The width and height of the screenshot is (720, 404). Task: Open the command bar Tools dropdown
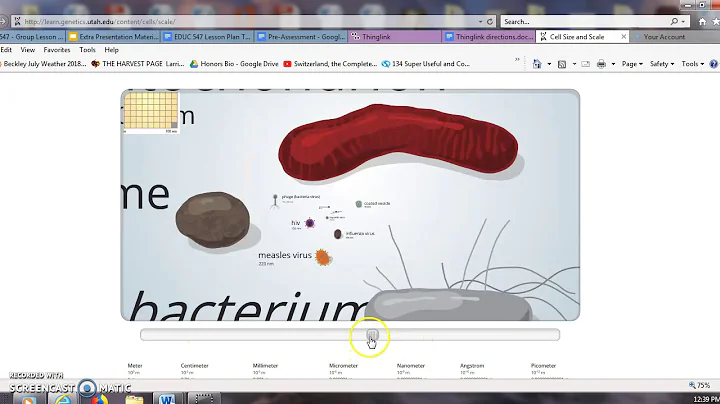692,64
